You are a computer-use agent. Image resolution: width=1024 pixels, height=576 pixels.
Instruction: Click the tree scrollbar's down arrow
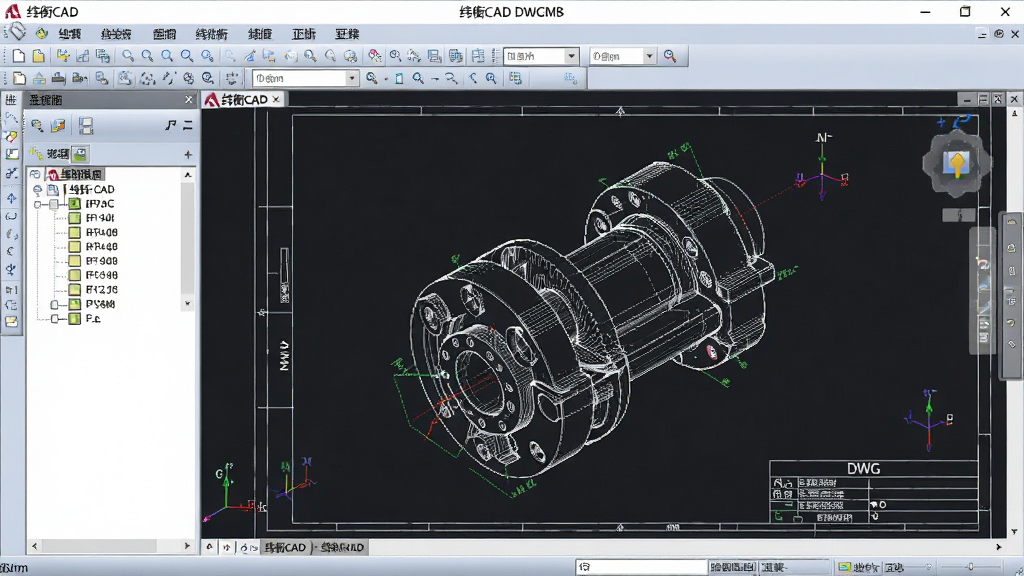188,304
